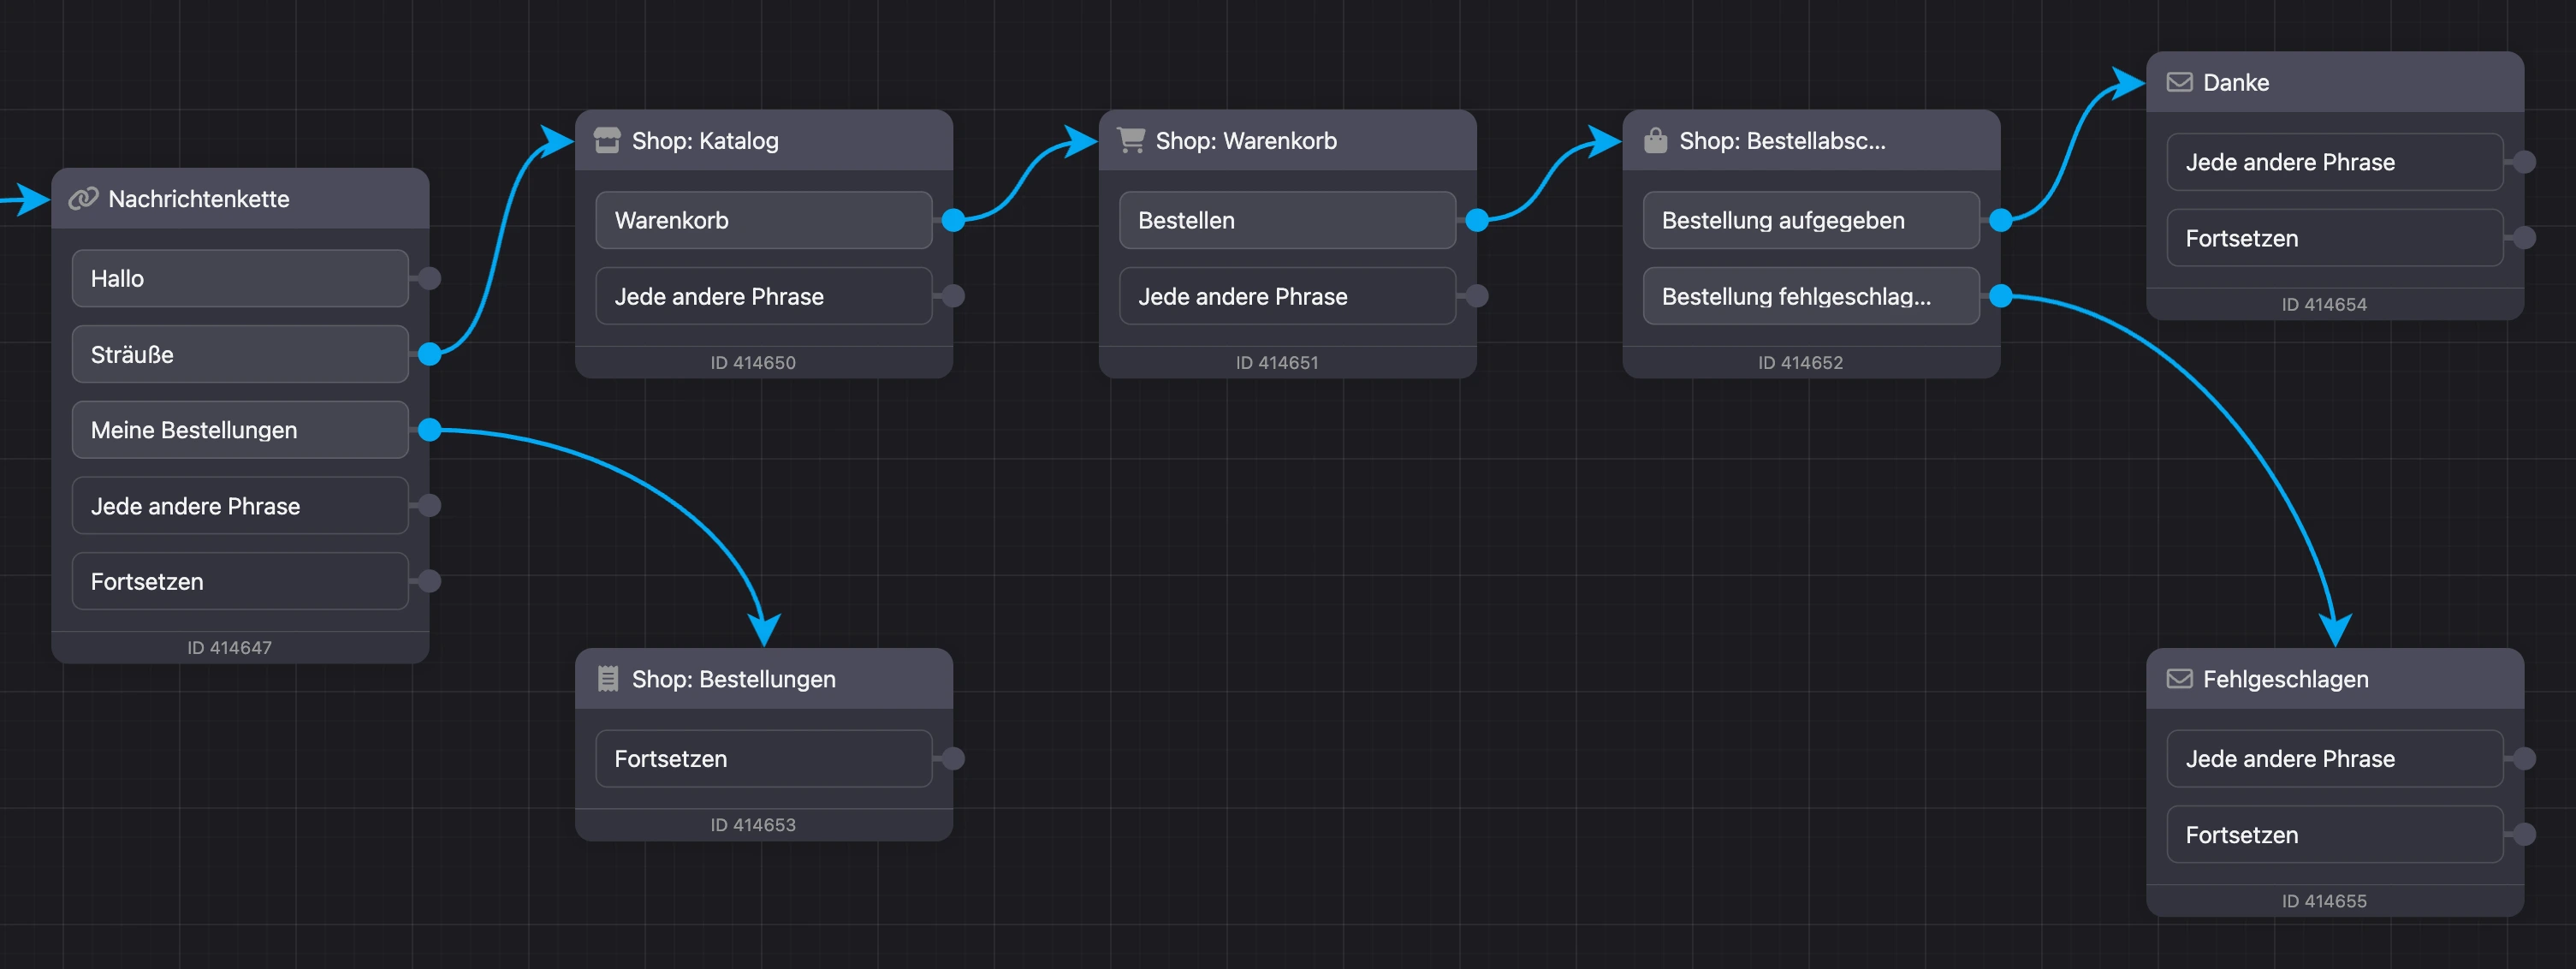Click the envelope icon on Danke node
Screen dimensions: 2576x969
click(2179, 82)
